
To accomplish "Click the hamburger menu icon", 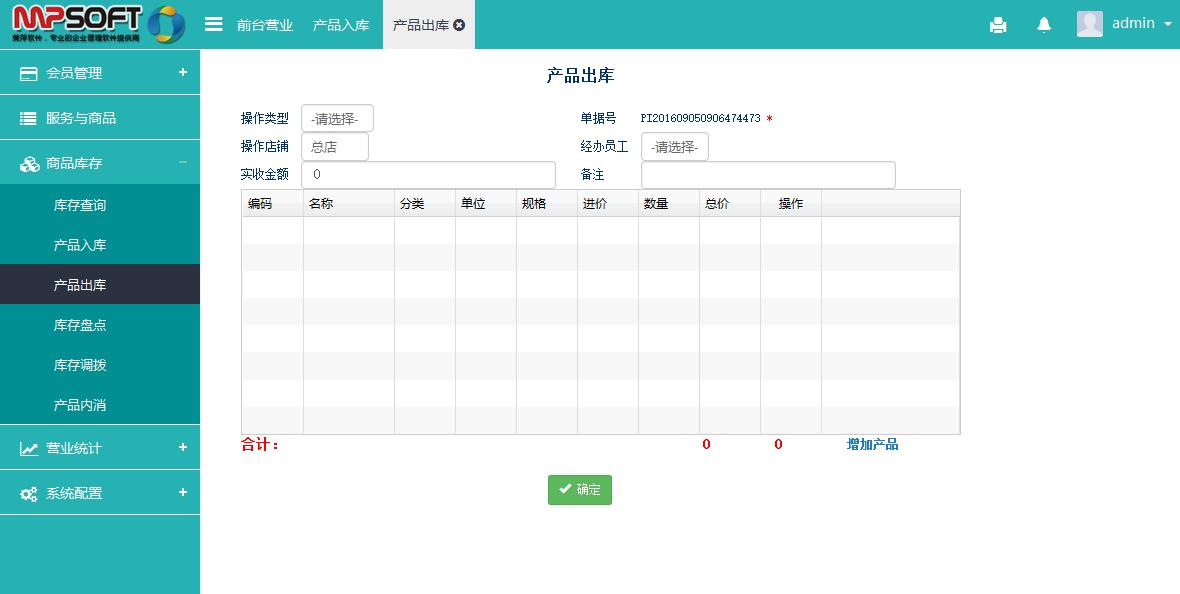I will click(213, 24).
